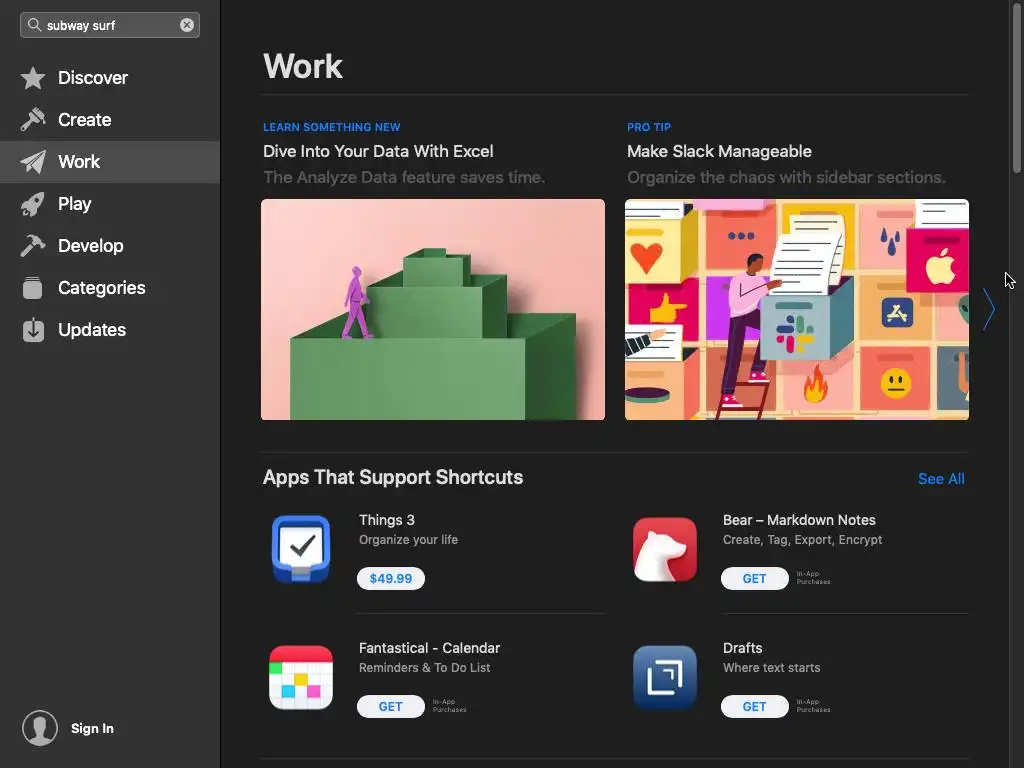Click the Fantastical - Calendar title
The image size is (1024, 768).
point(429,648)
